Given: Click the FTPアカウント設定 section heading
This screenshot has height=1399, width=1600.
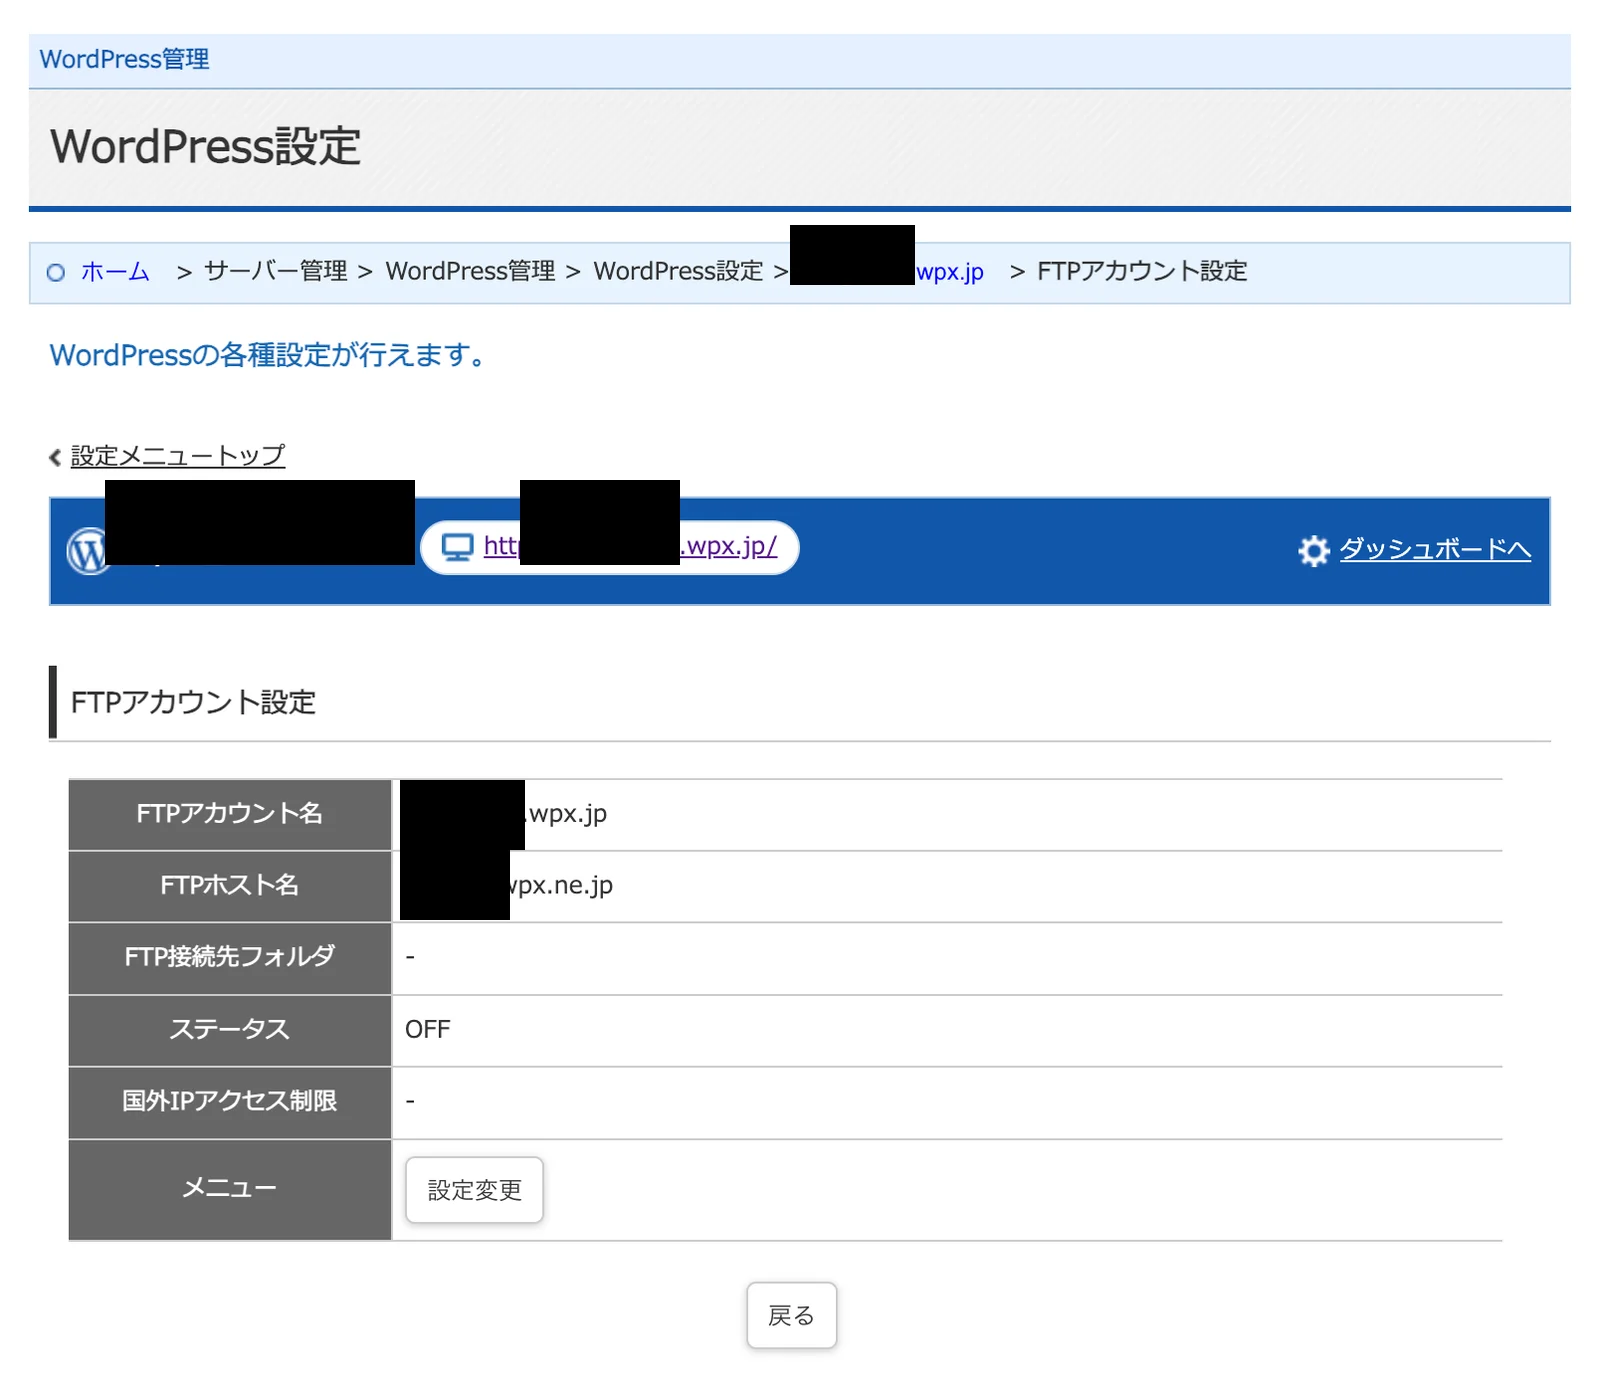Looking at the screenshot, I should (193, 702).
